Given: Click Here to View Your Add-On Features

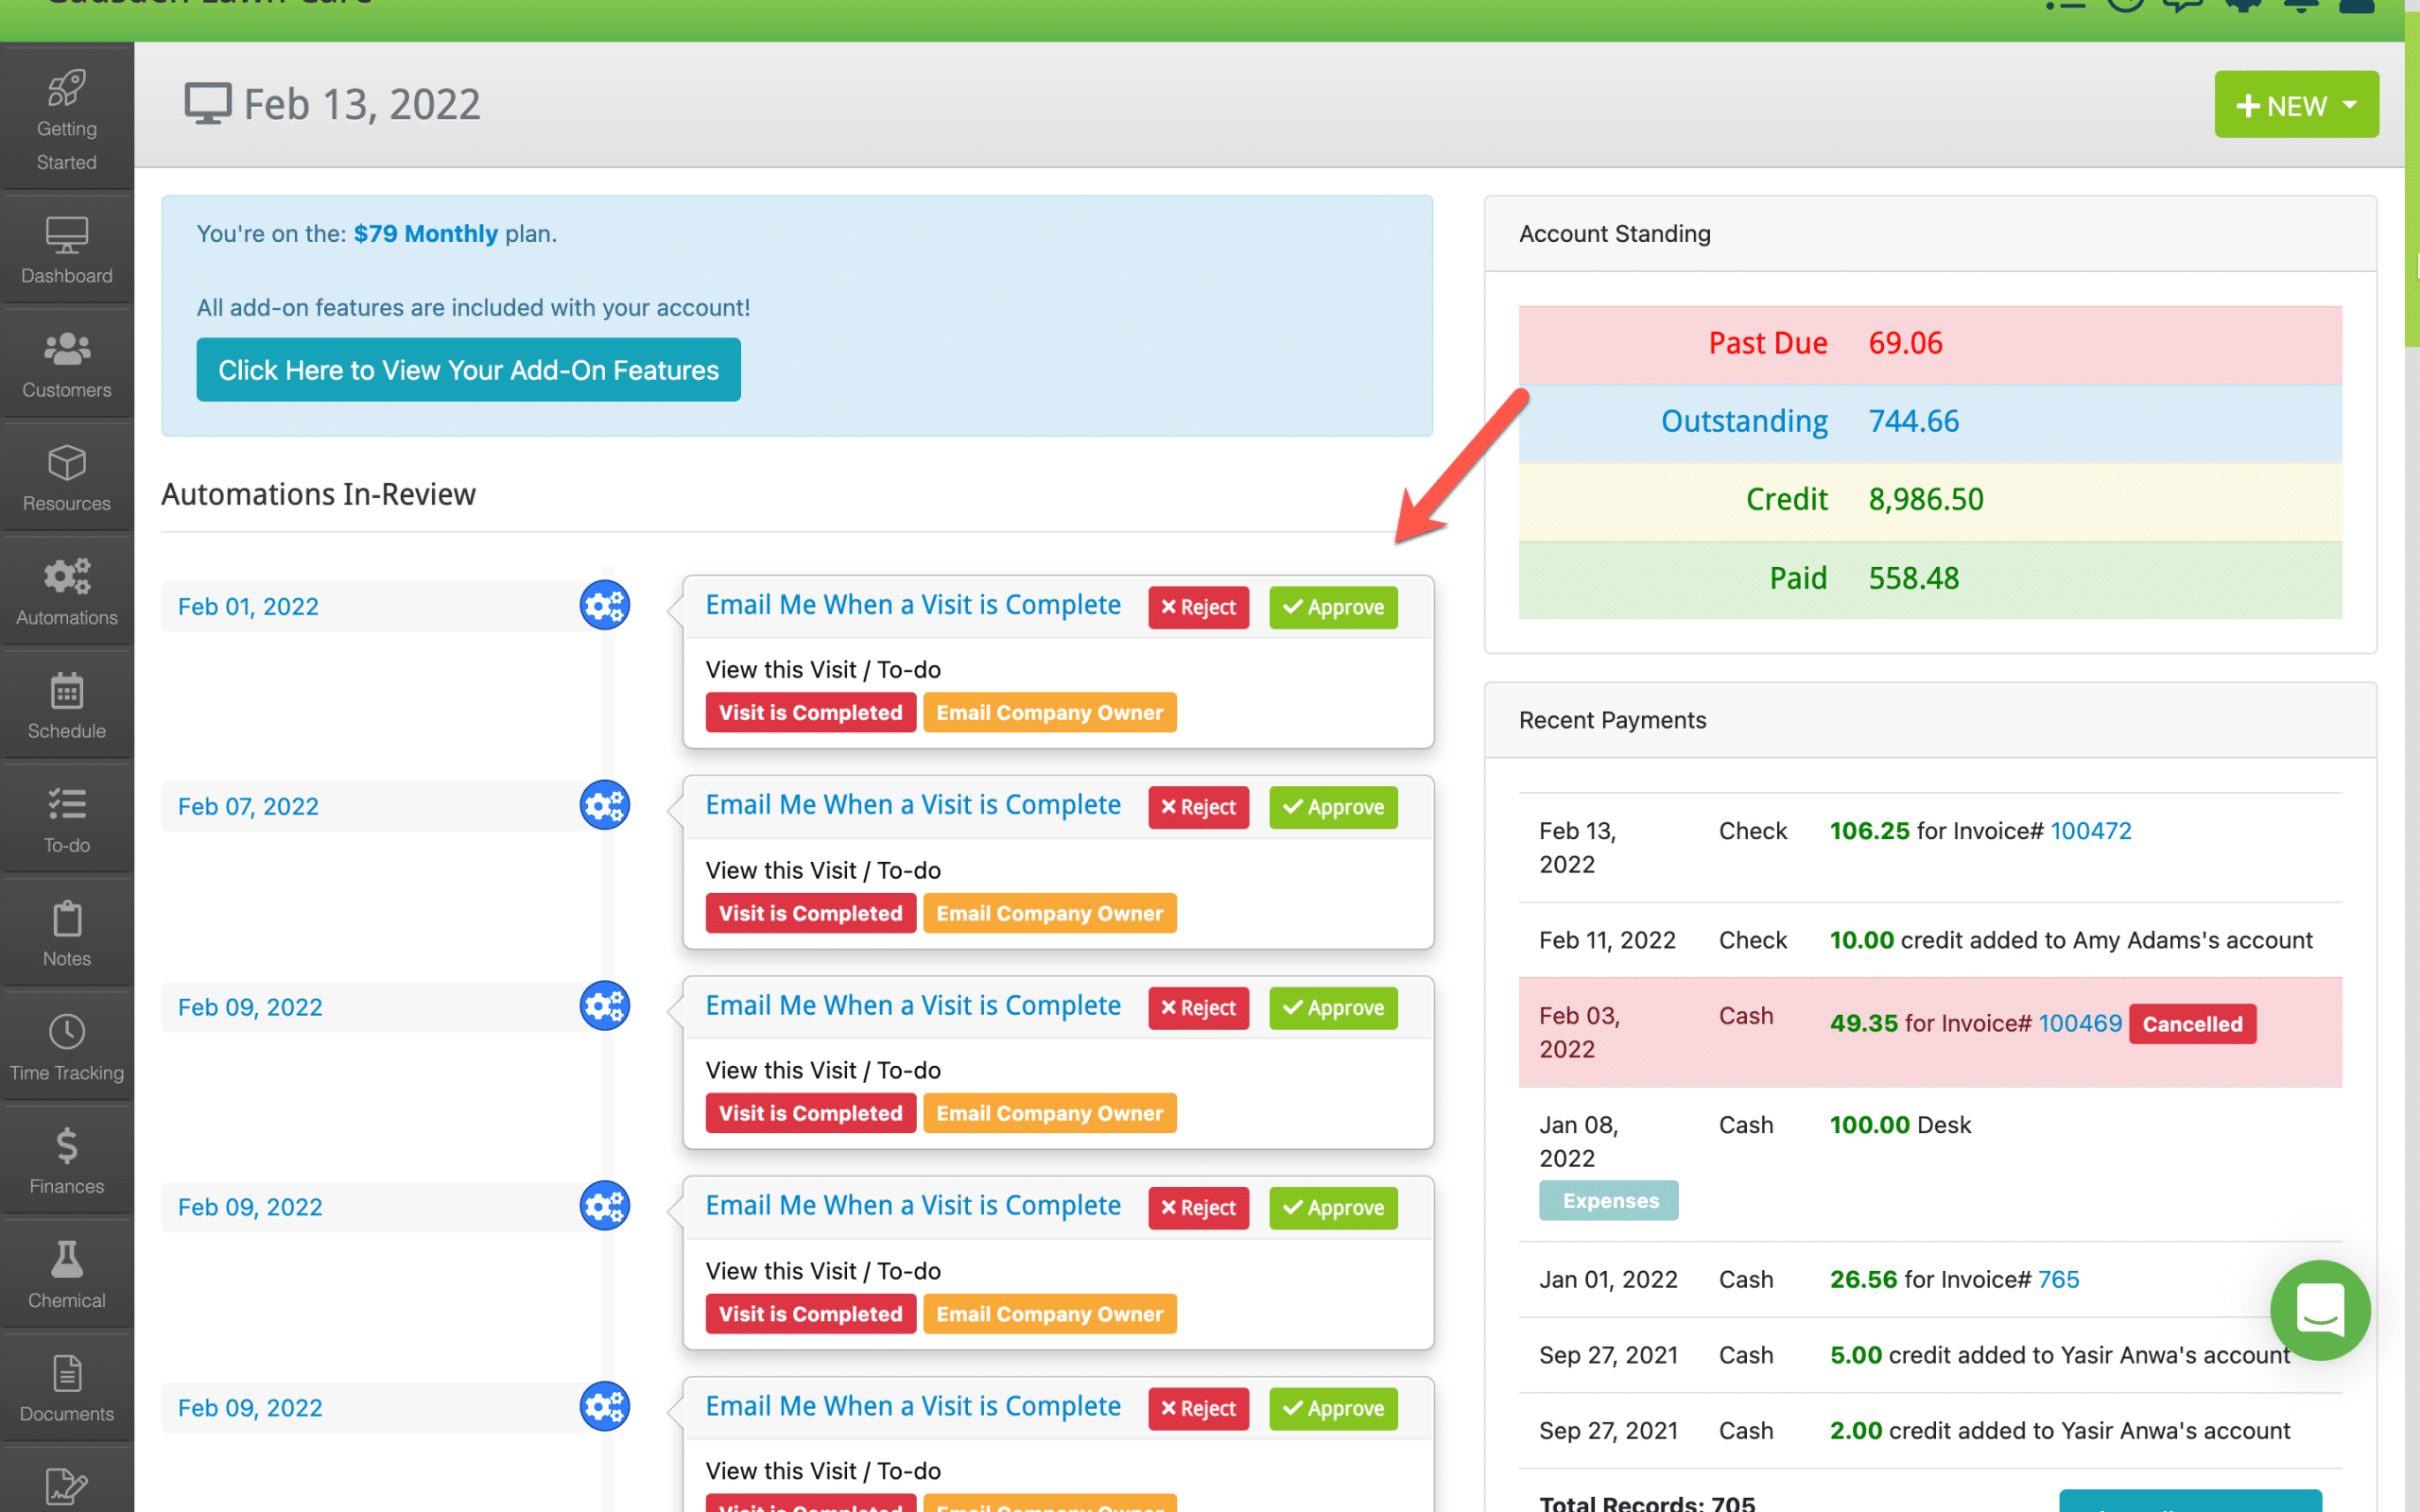Looking at the screenshot, I should (468, 369).
